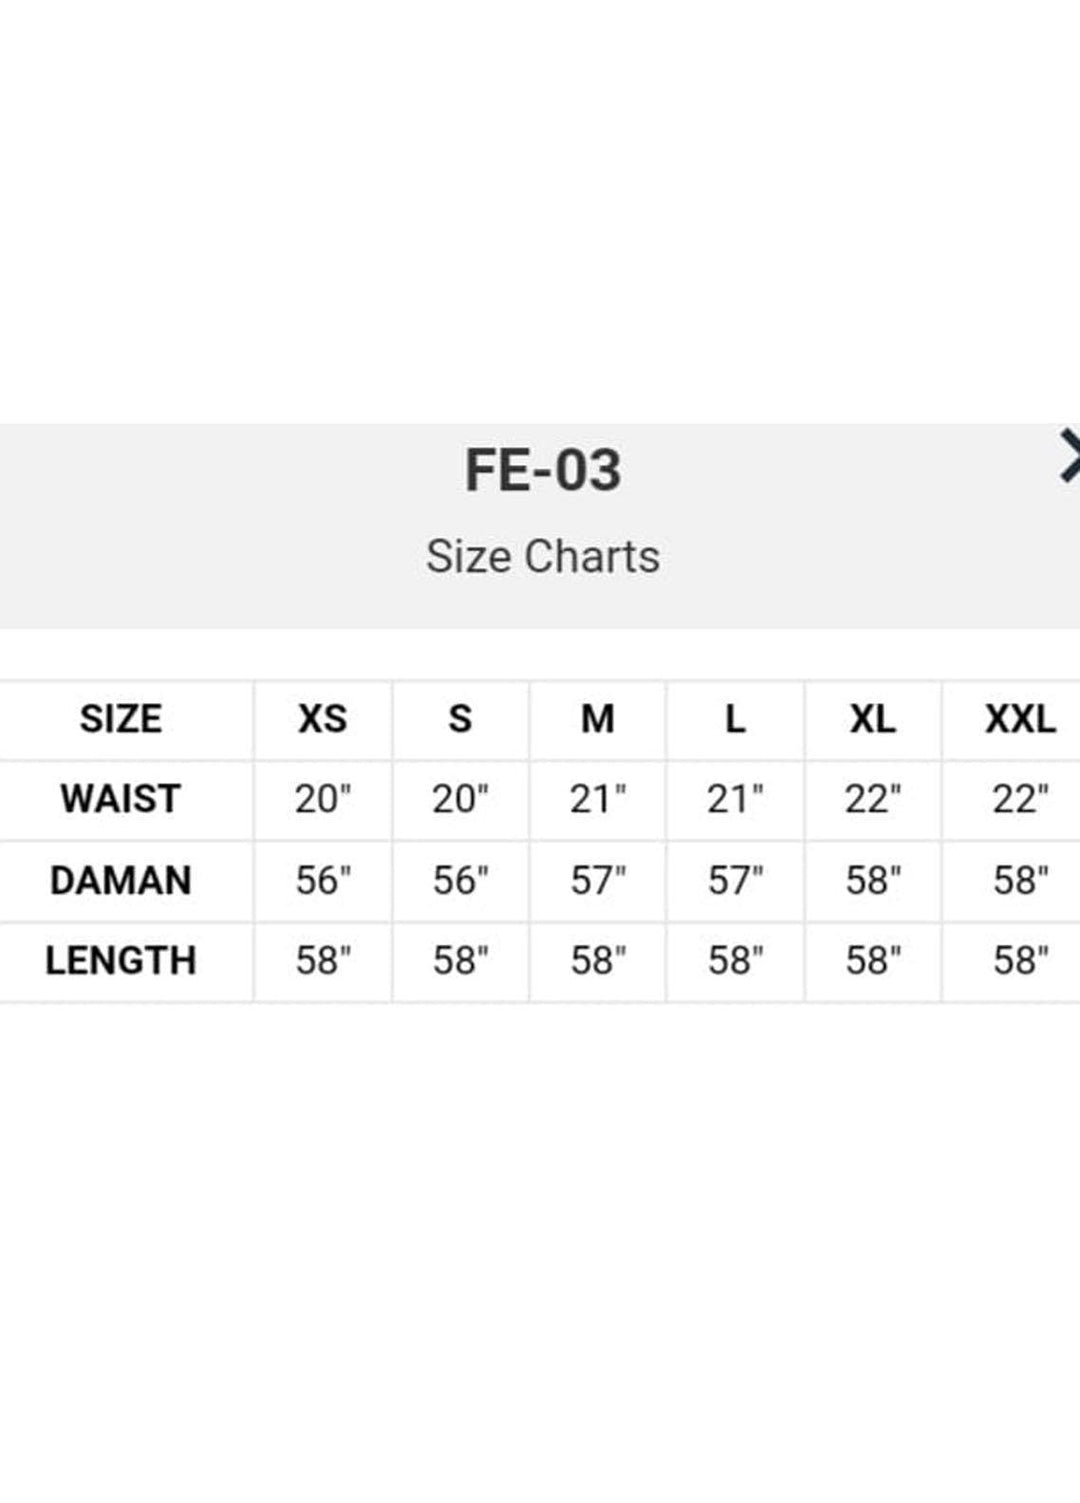Click the WAIST row label
The width and height of the screenshot is (1080, 1503).
(x=121, y=799)
